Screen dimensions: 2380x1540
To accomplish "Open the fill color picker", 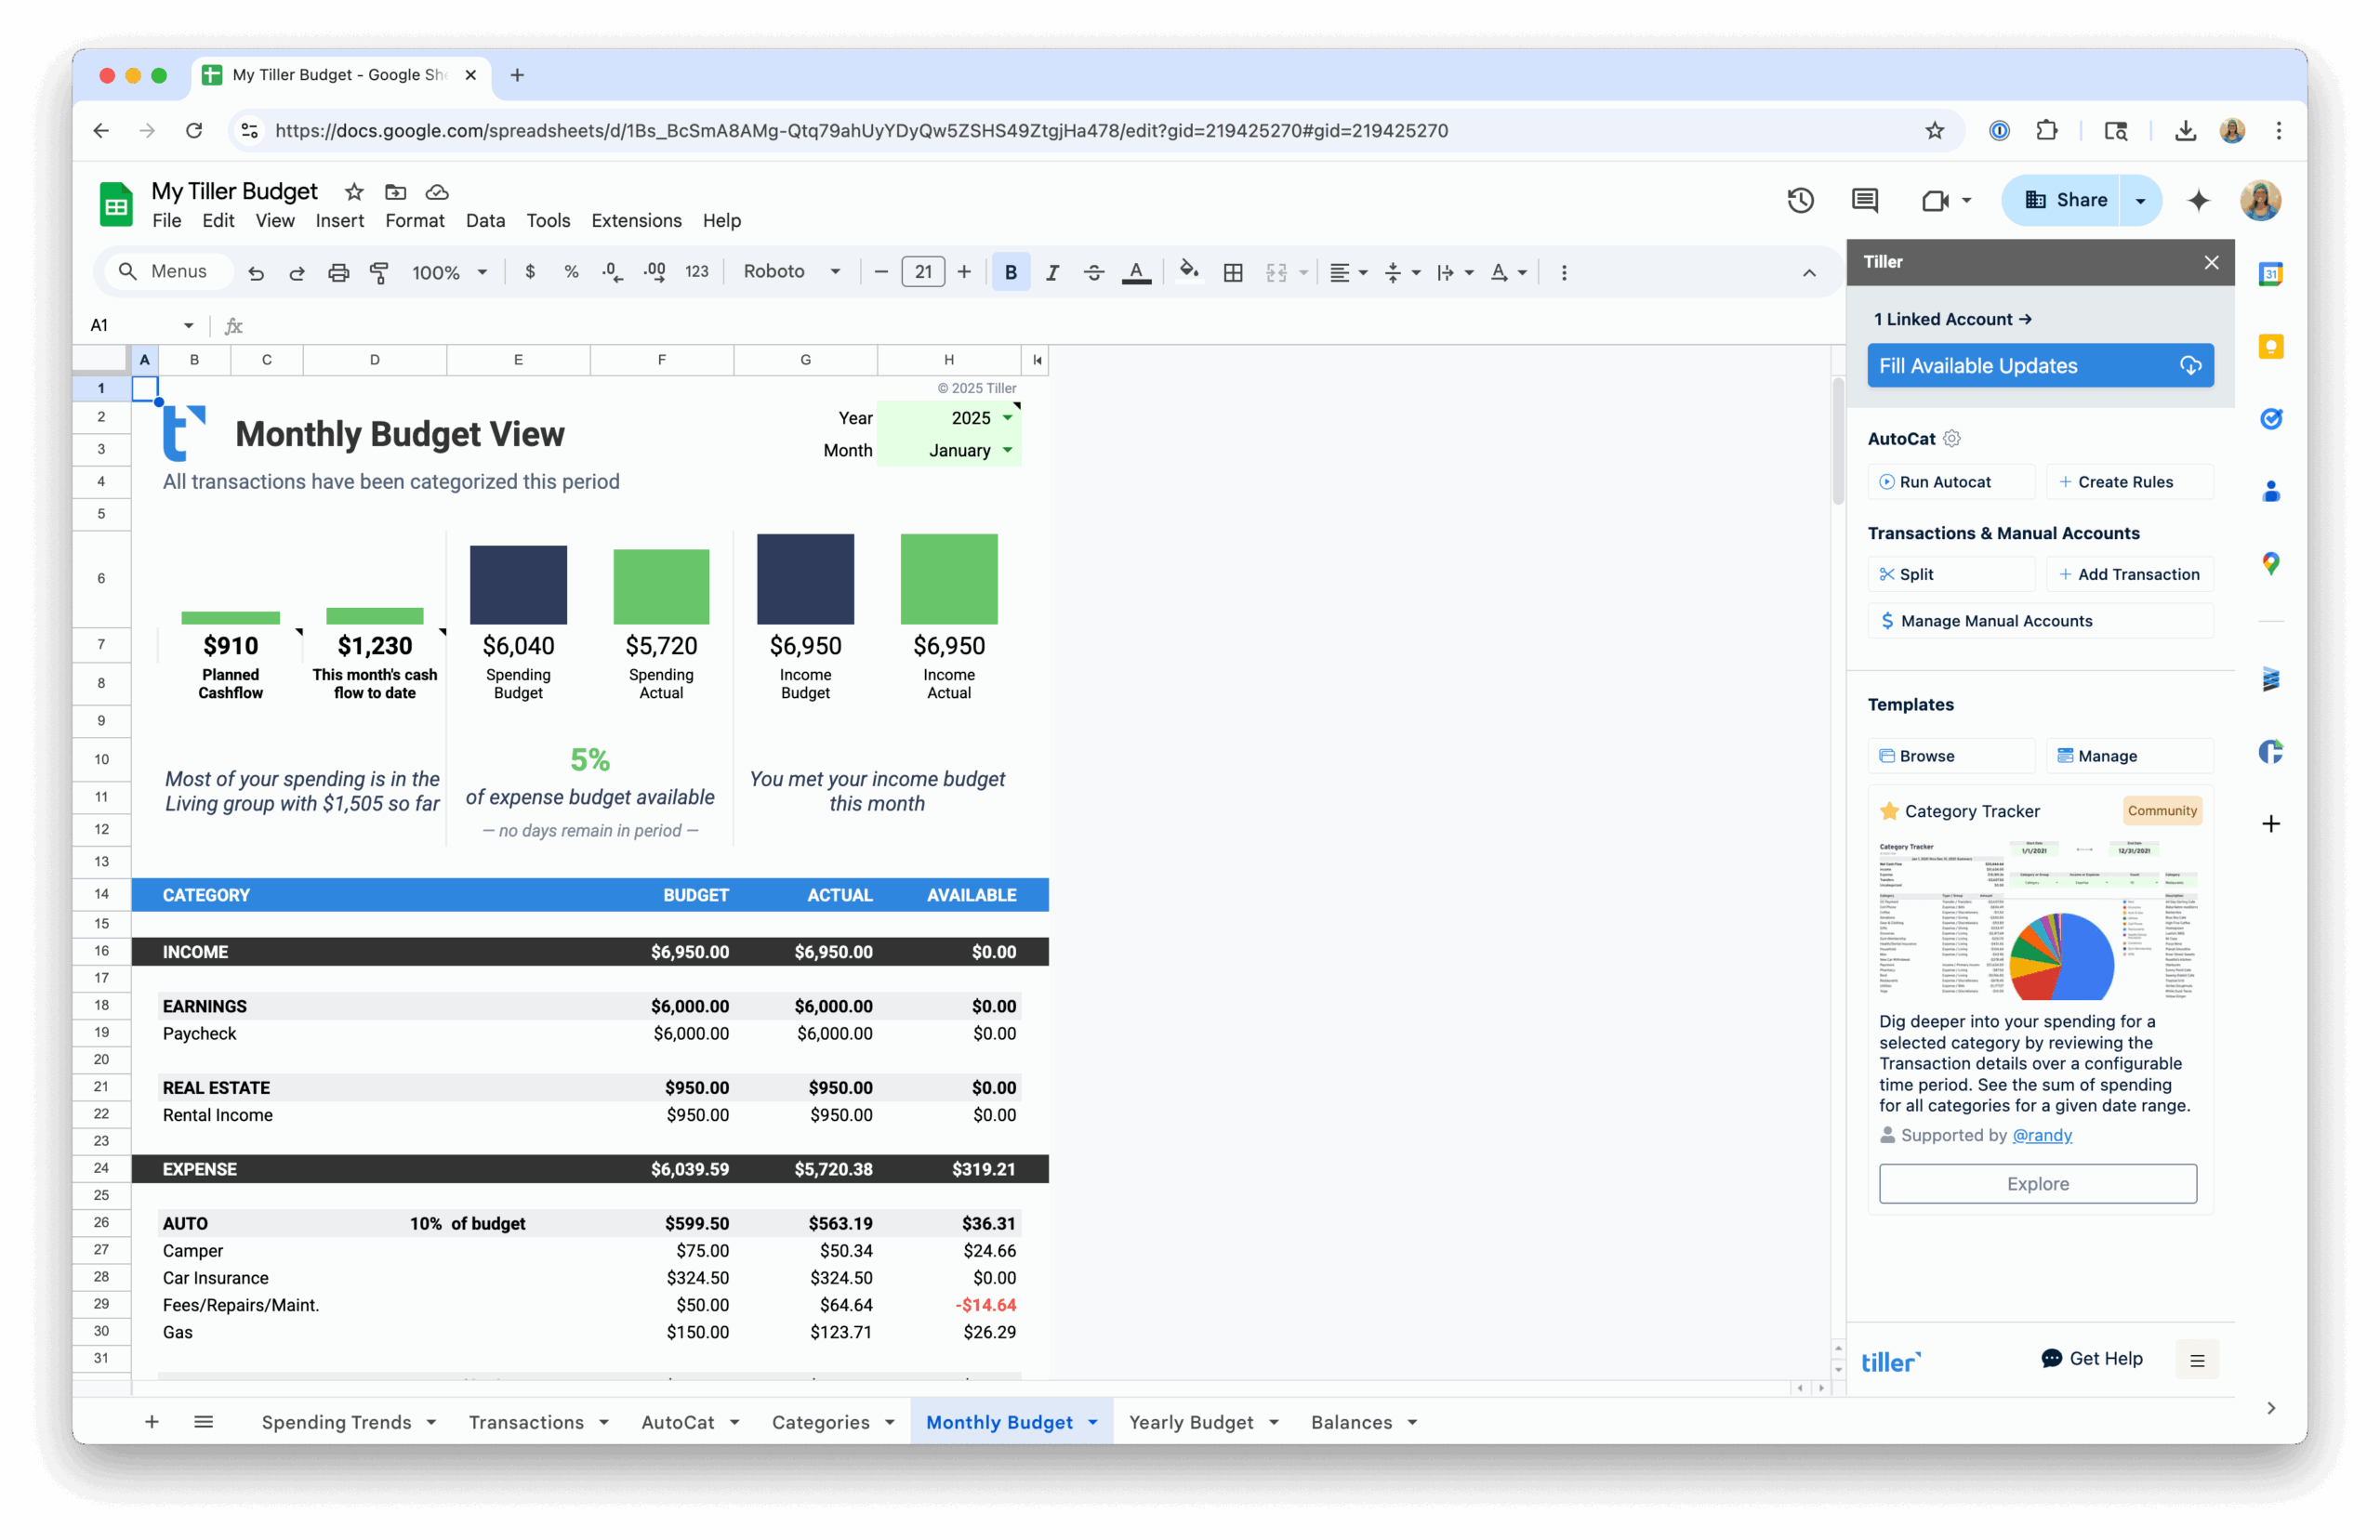I will (x=1189, y=271).
